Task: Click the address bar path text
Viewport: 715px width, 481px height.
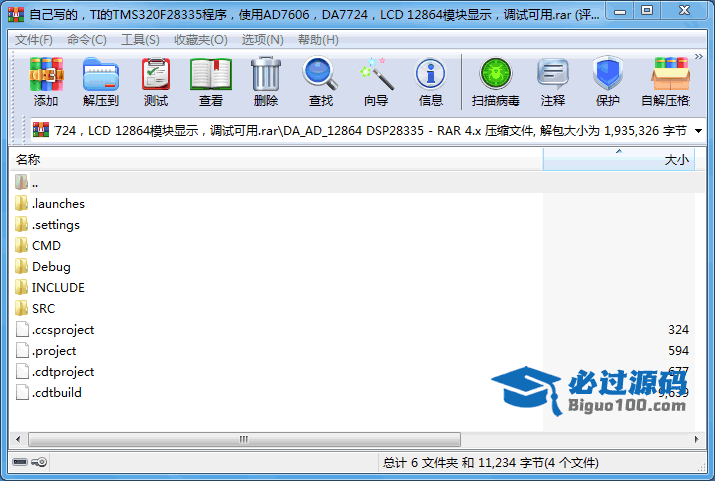Action: tap(371, 131)
